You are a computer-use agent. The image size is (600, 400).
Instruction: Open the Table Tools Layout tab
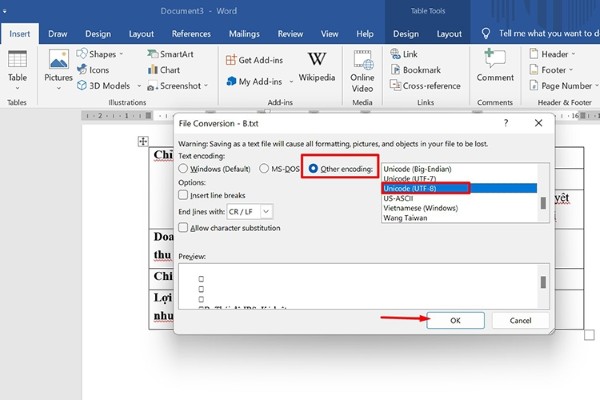click(449, 34)
